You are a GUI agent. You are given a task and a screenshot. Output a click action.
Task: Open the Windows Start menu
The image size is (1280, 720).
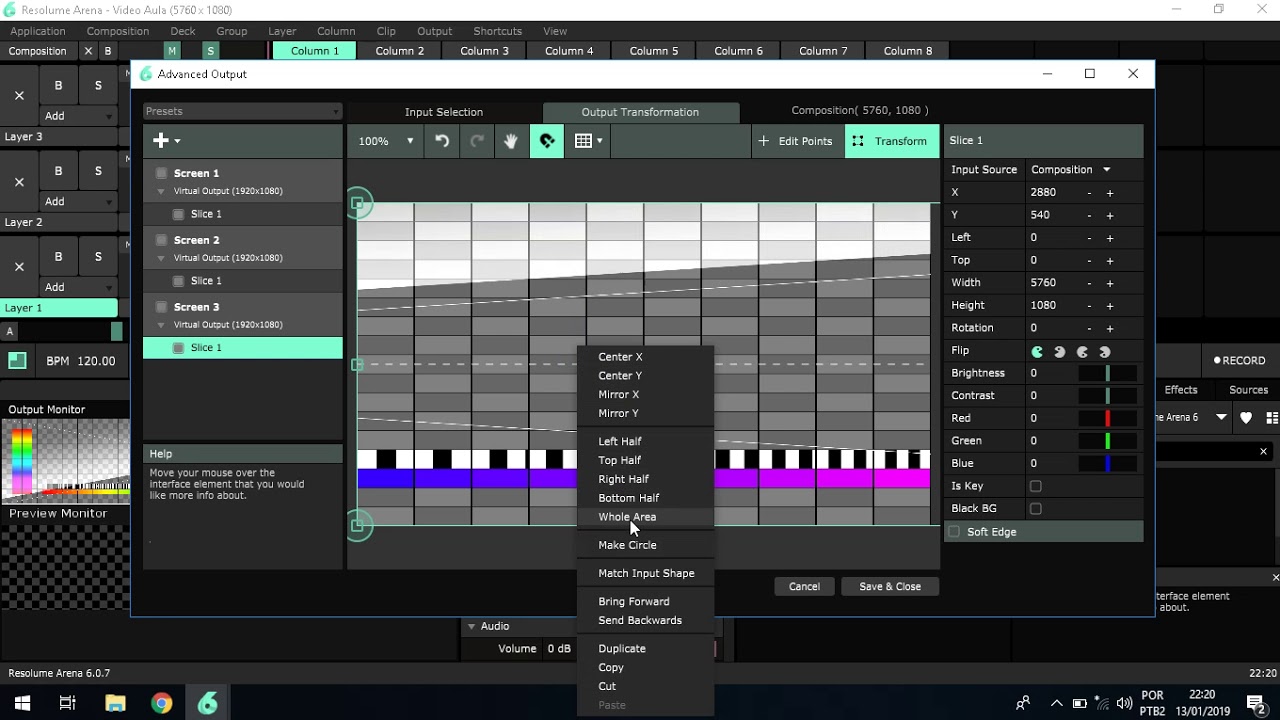point(22,703)
